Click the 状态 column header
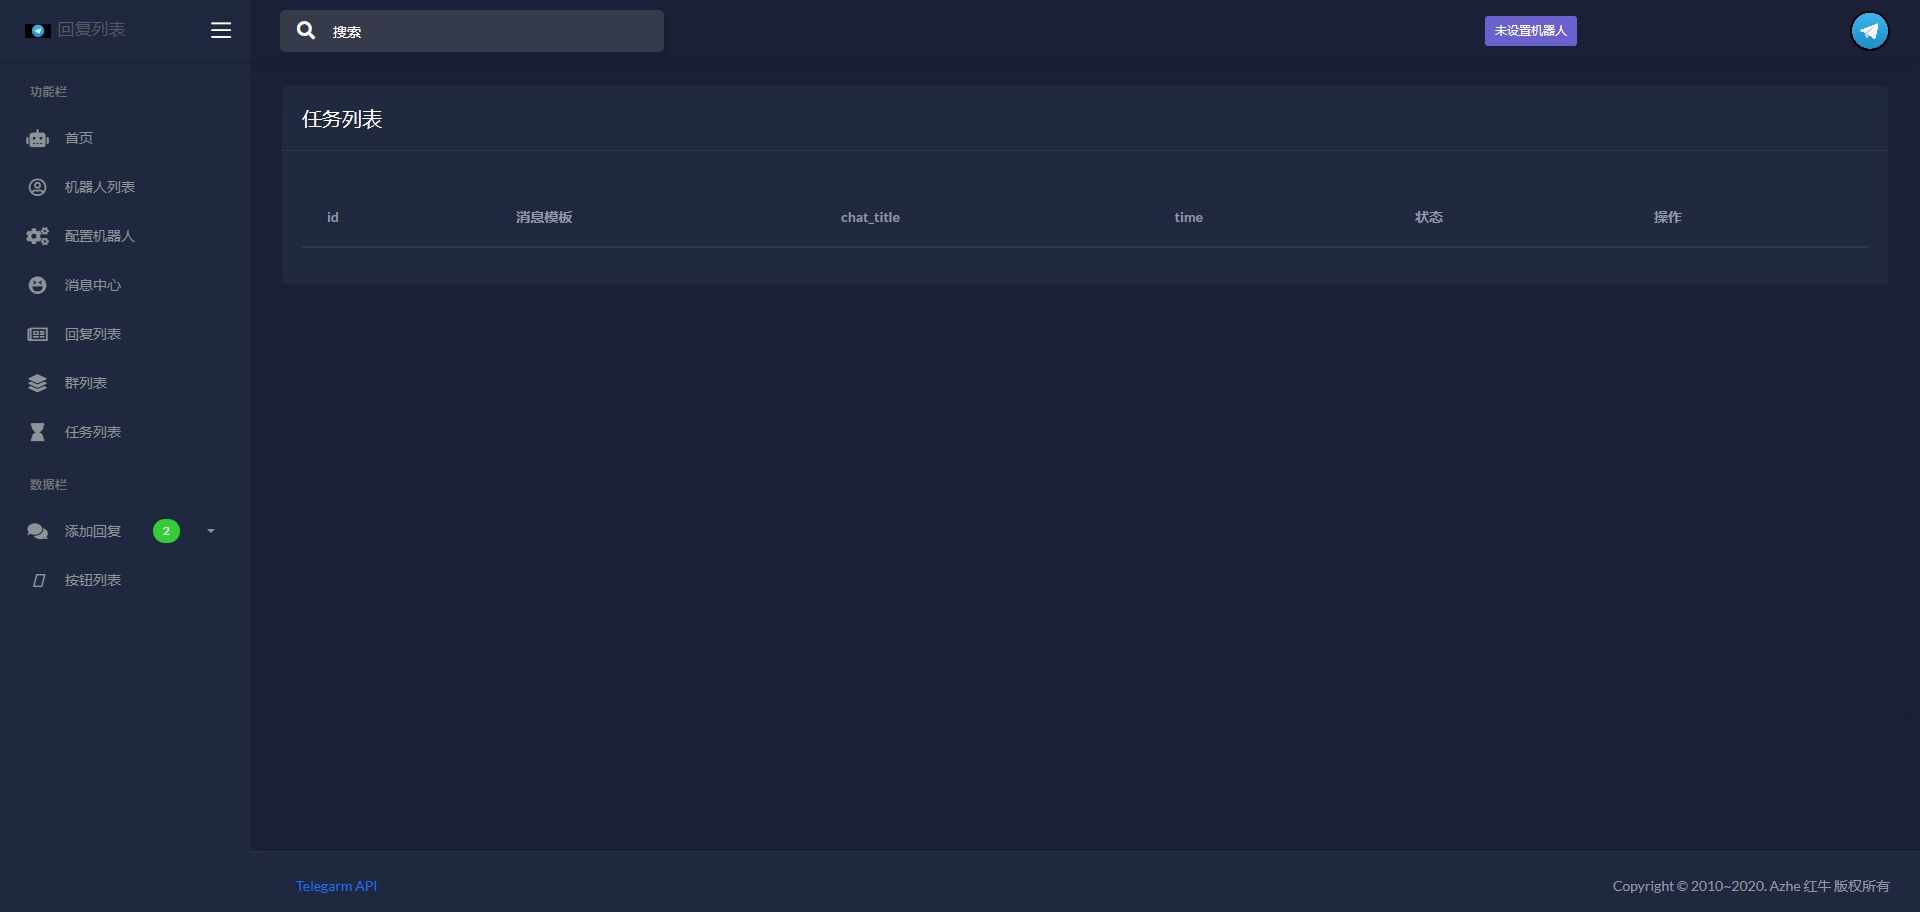This screenshot has width=1920, height=912. click(x=1429, y=217)
